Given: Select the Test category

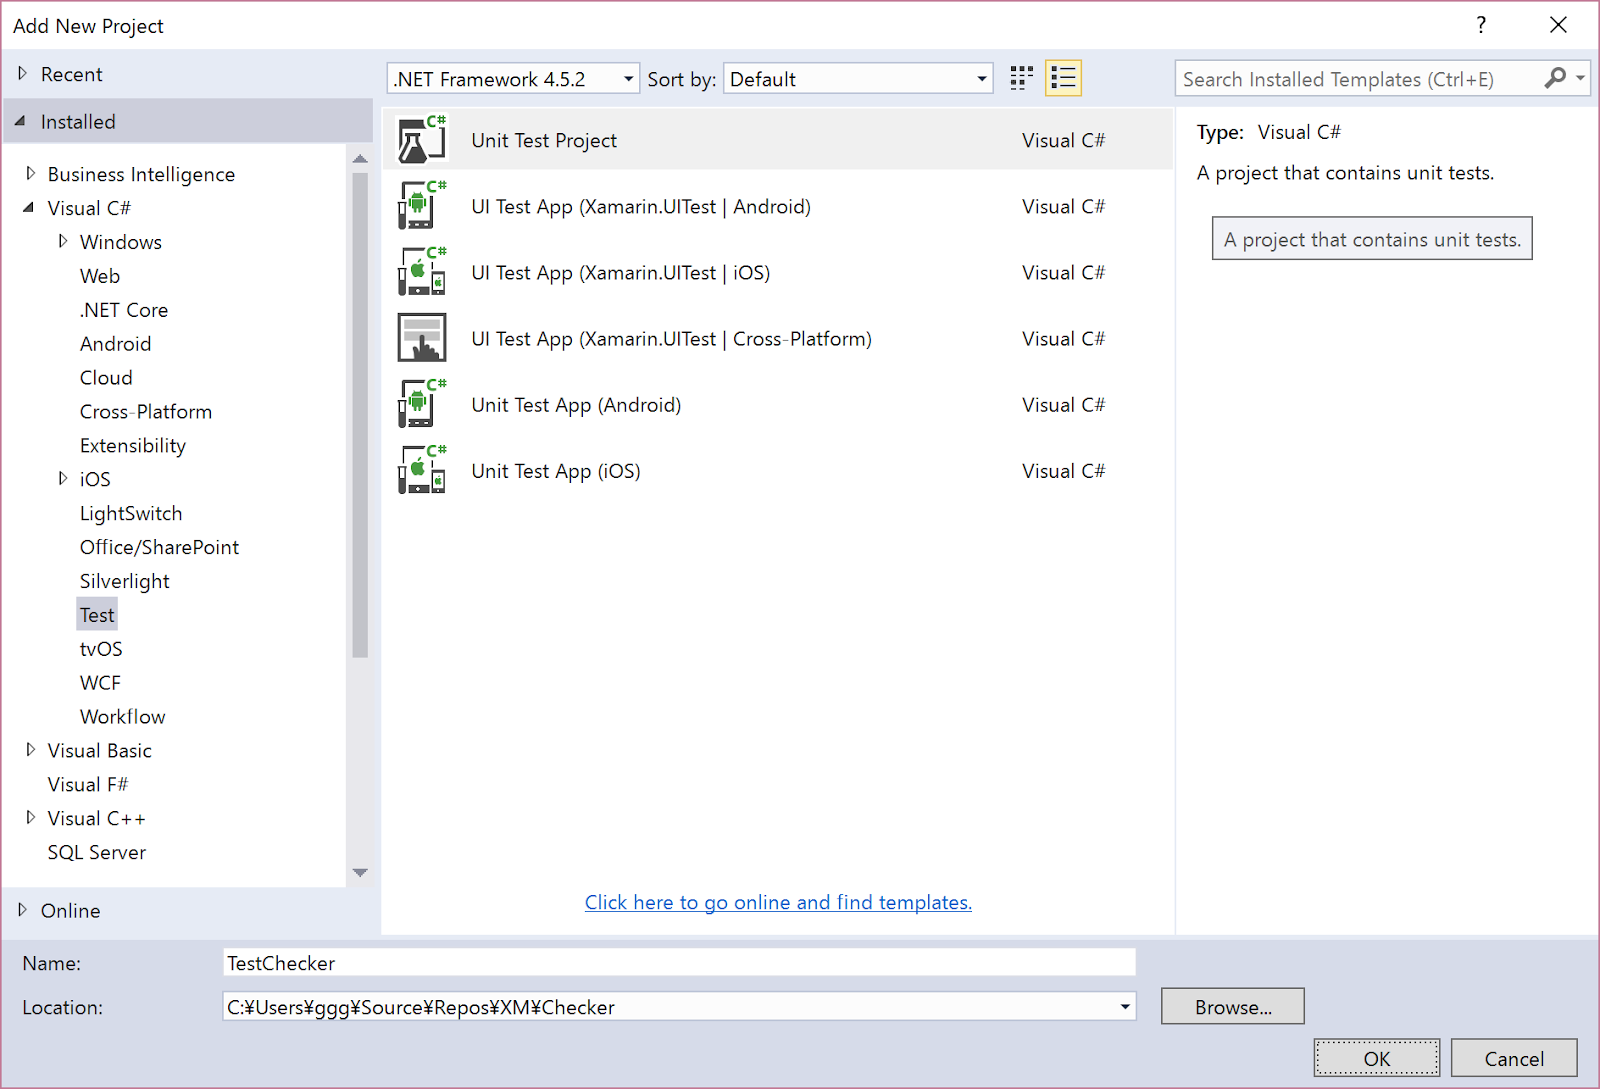Looking at the screenshot, I should coord(97,615).
